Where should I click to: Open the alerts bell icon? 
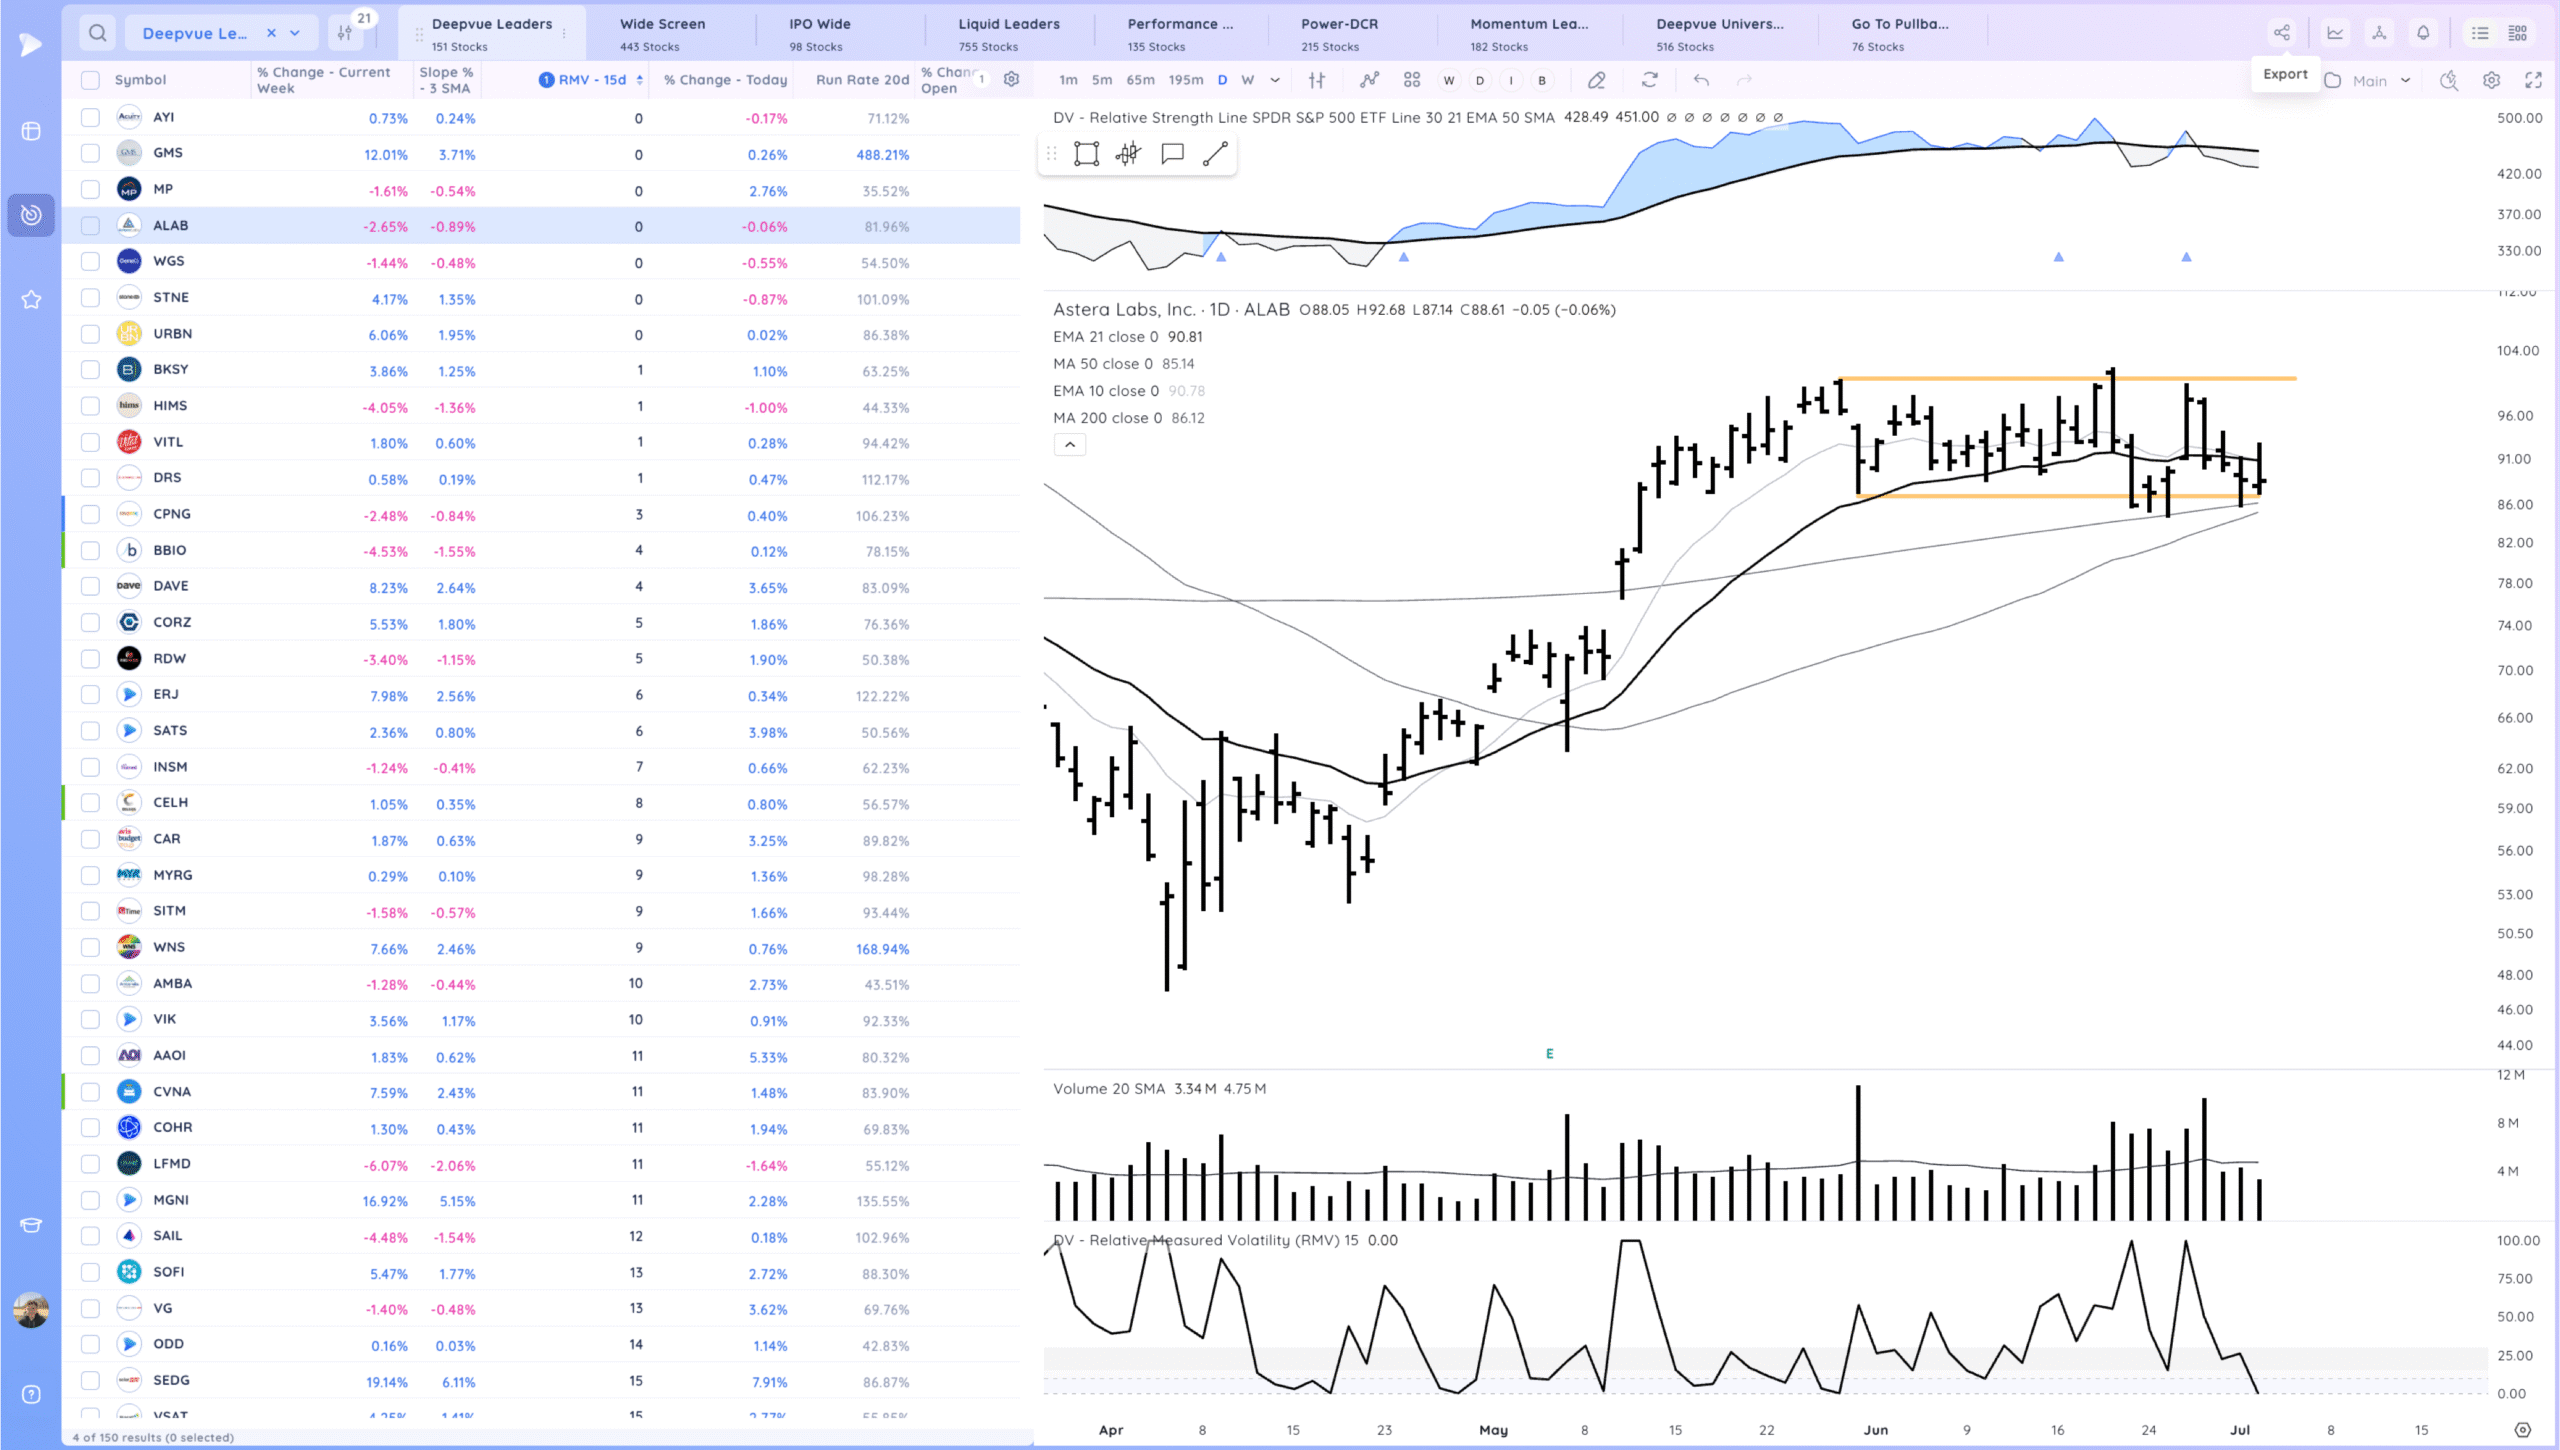point(2423,33)
